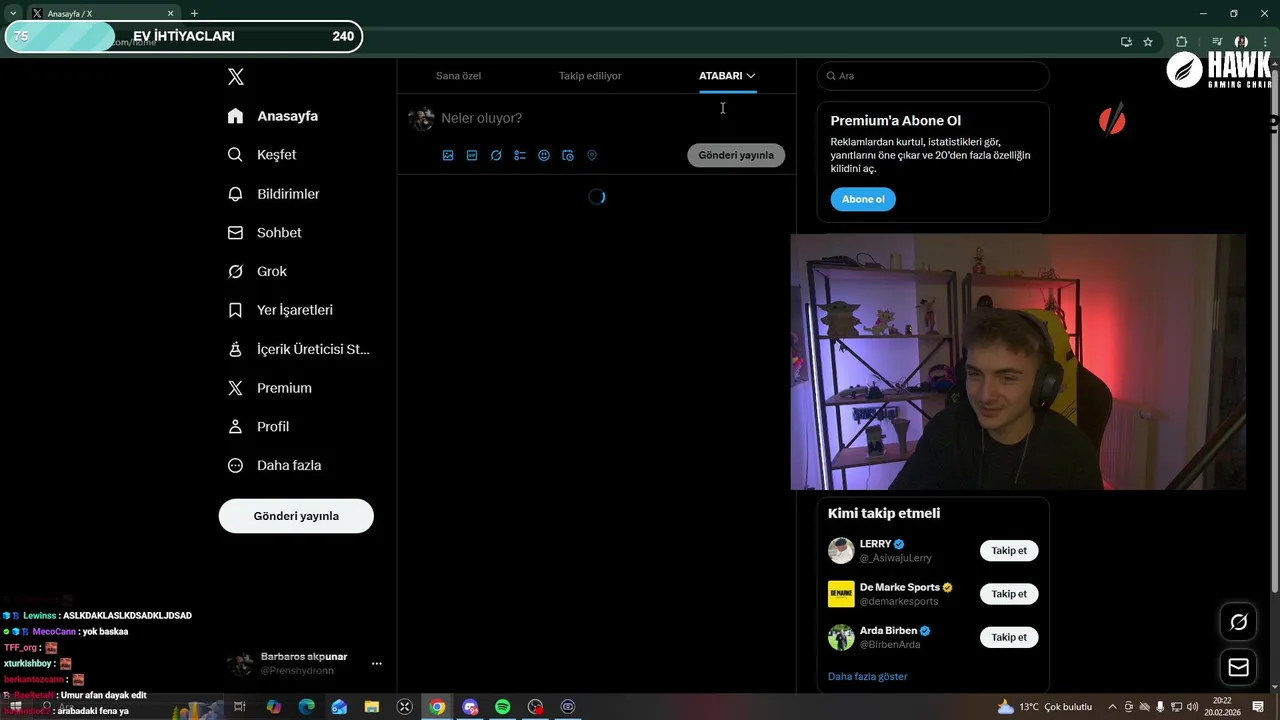Open Arda Birben avatar

[x=841, y=637]
